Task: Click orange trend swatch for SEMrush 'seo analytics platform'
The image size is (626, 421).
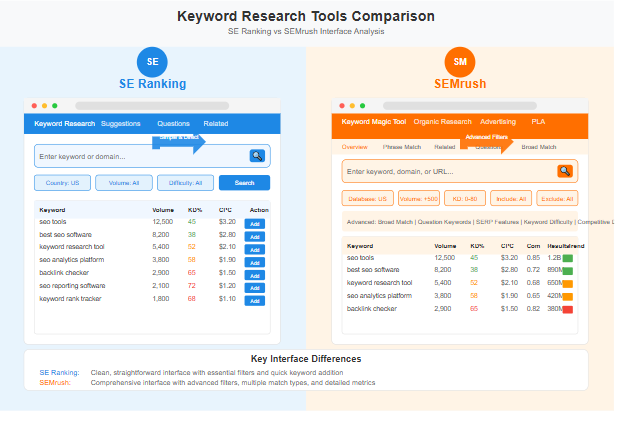Action: tap(568, 296)
